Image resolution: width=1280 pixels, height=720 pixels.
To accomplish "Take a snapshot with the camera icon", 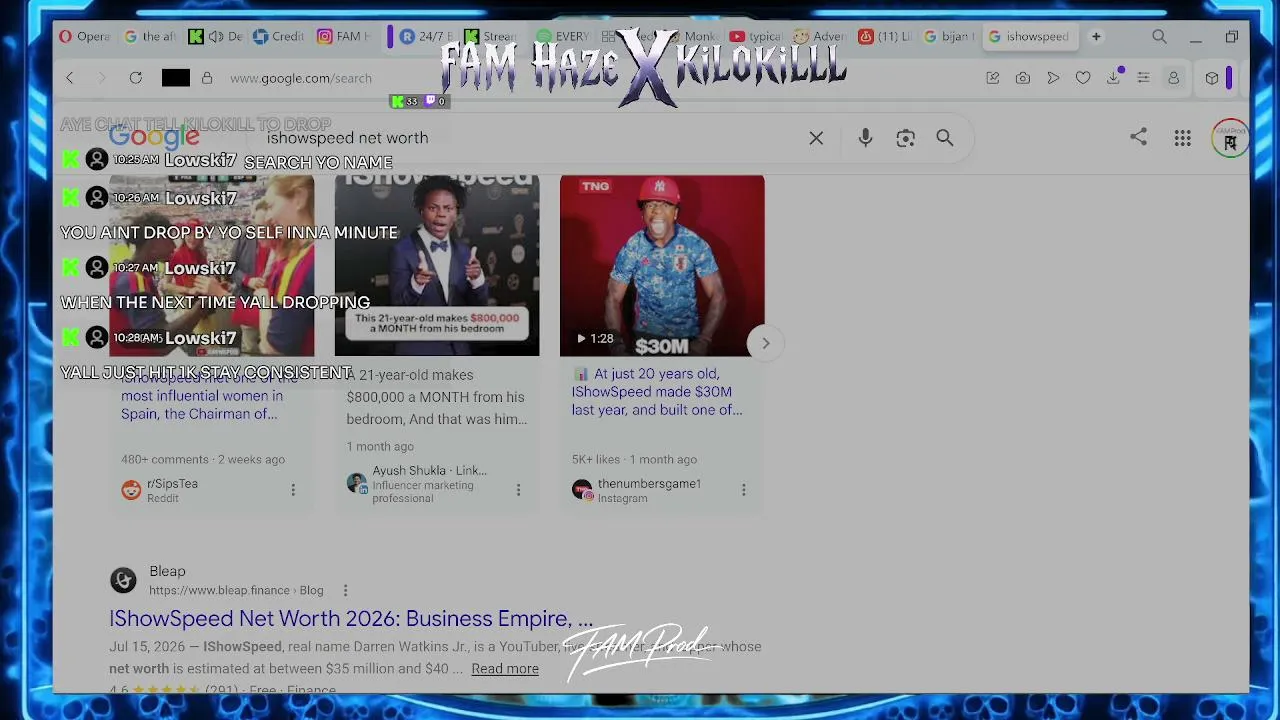I will pos(1023,78).
